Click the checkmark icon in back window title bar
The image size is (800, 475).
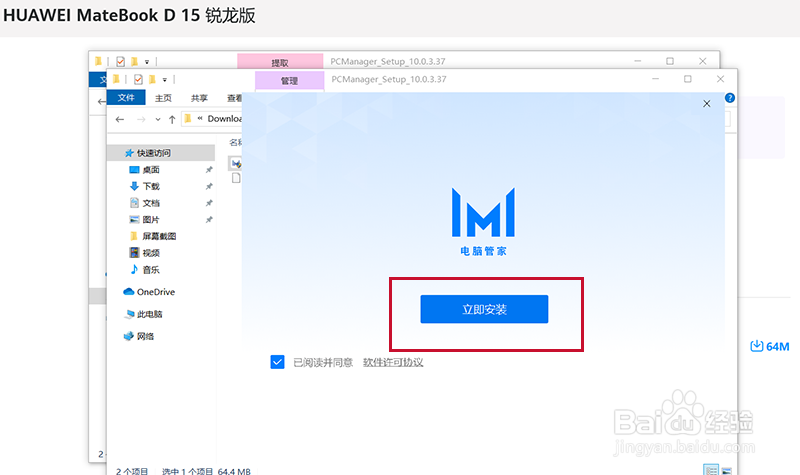pyautogui.click(x=120, y=62)
